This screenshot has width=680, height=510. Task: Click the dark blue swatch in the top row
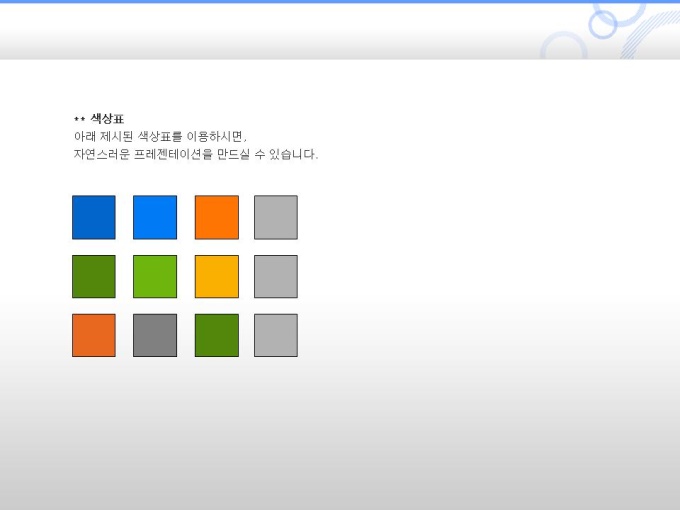(94, 217)
